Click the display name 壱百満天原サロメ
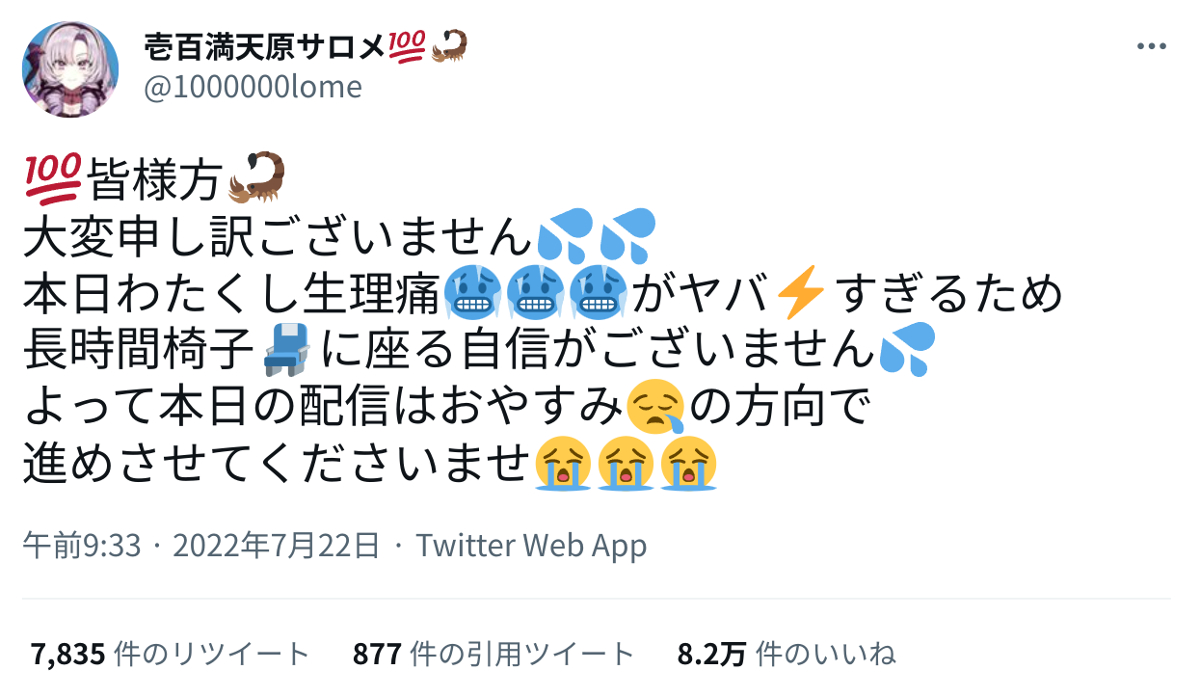 (x=271, y=45)
